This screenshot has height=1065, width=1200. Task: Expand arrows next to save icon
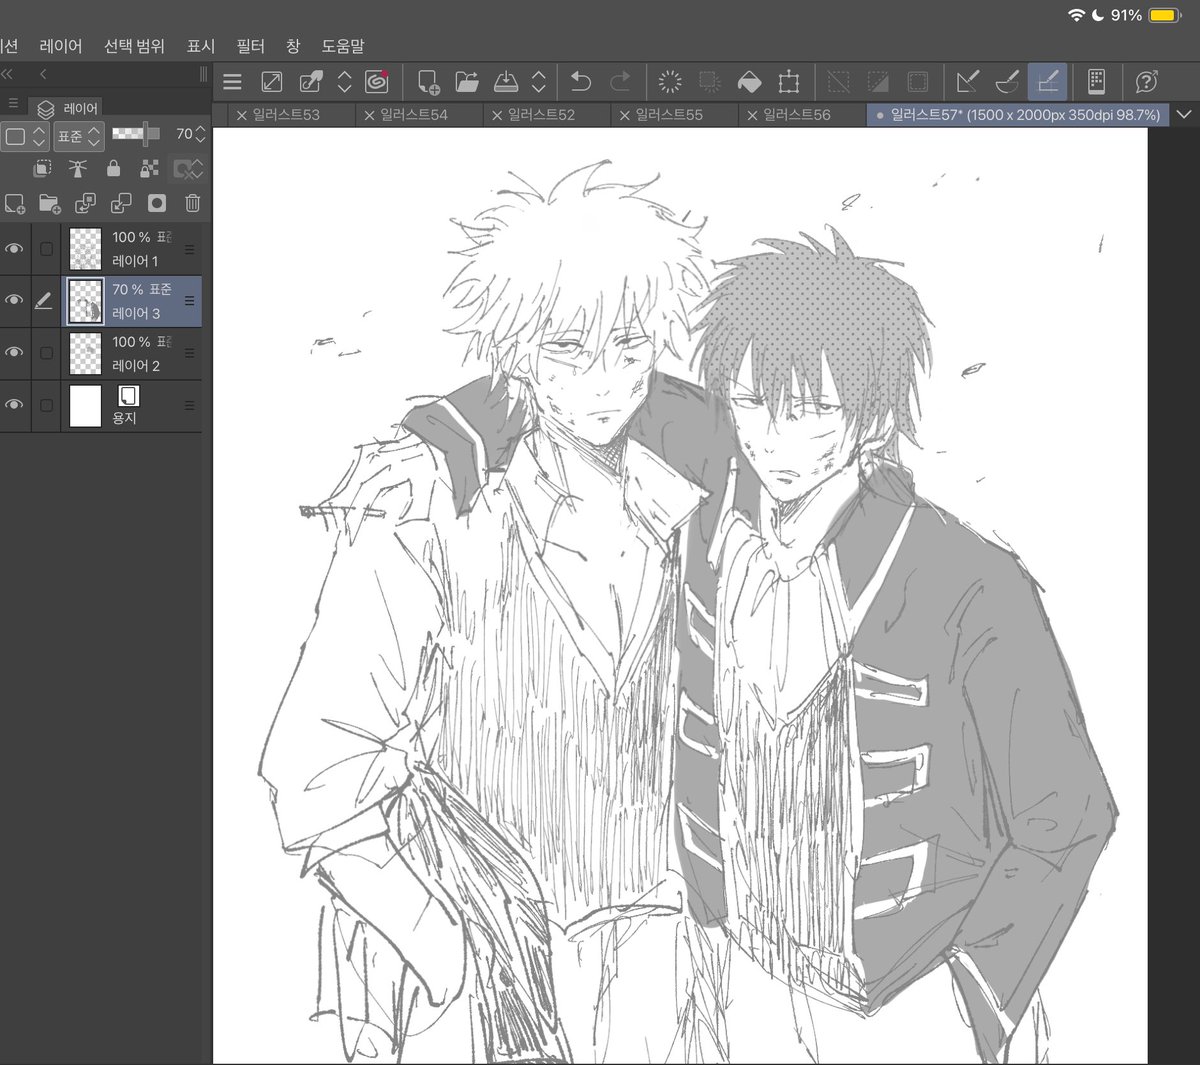pyautogui.click(x=538, y=82)
